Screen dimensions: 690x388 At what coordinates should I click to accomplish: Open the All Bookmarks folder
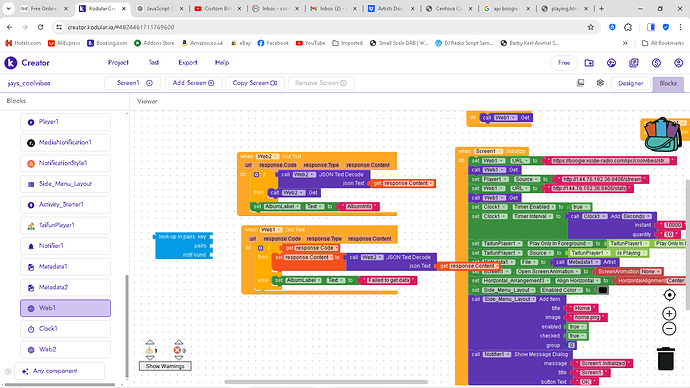(x=663, y=43)
